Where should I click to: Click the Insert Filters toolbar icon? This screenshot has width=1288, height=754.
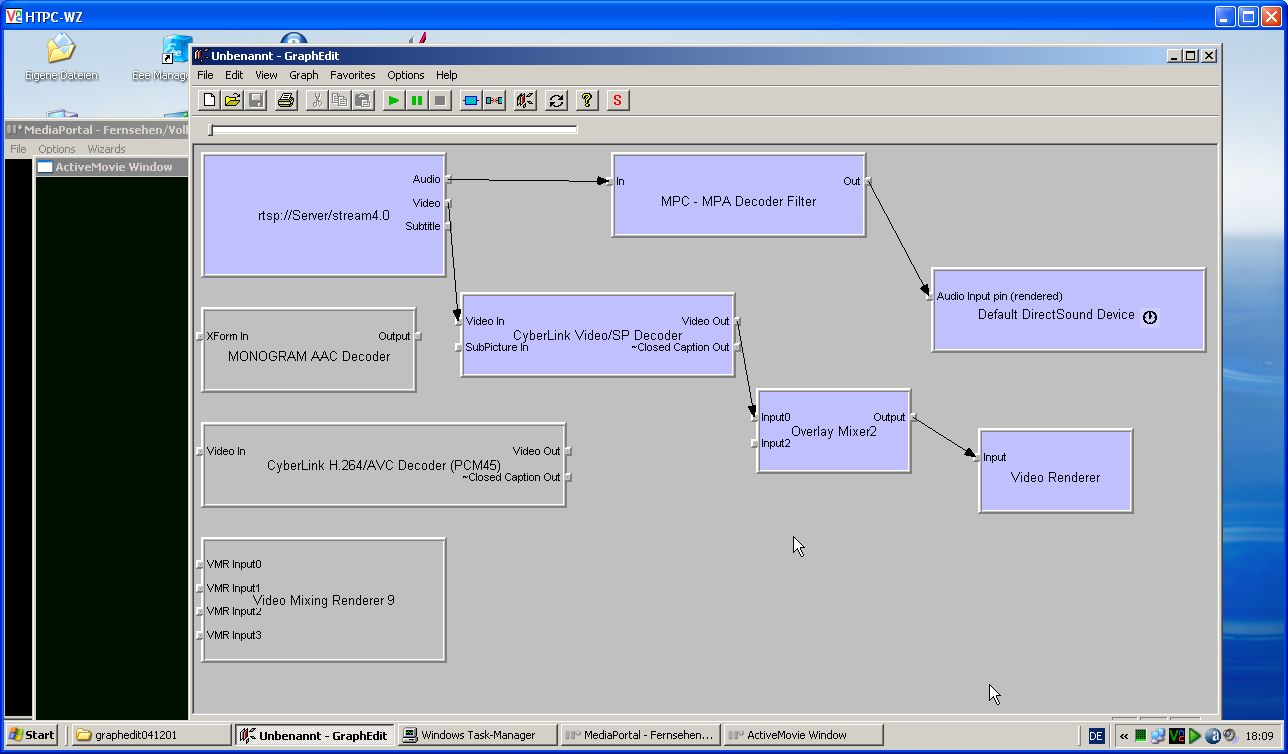pos(471,100)
